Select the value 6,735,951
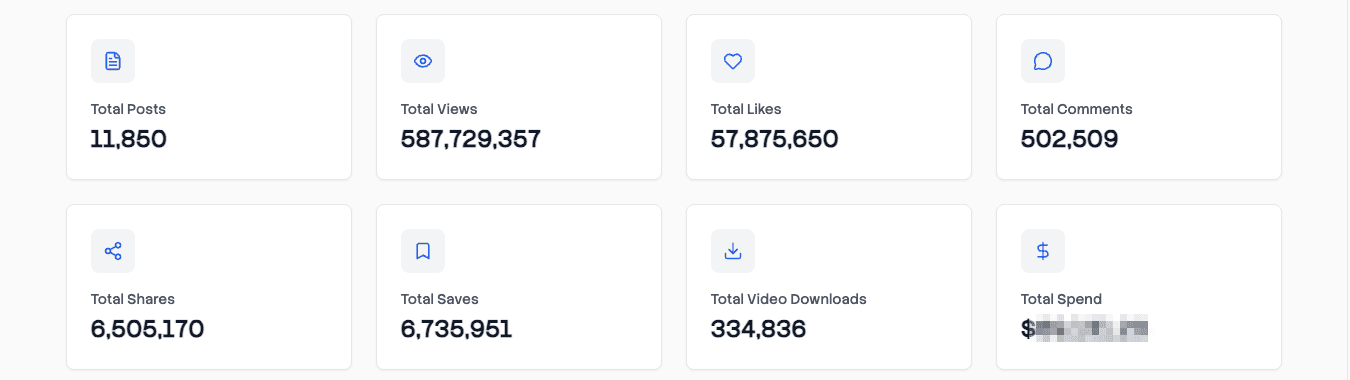This screenshot has height=380, width=1350. click(x=457, y=329)
